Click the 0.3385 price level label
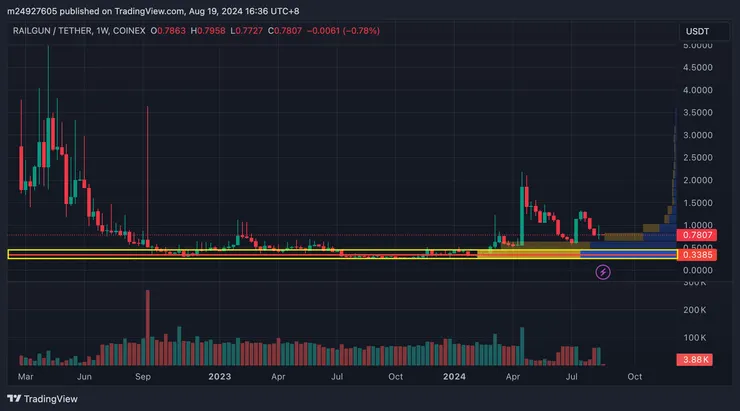Viewport: 740px width, 411px height. (x=697, y=255)
